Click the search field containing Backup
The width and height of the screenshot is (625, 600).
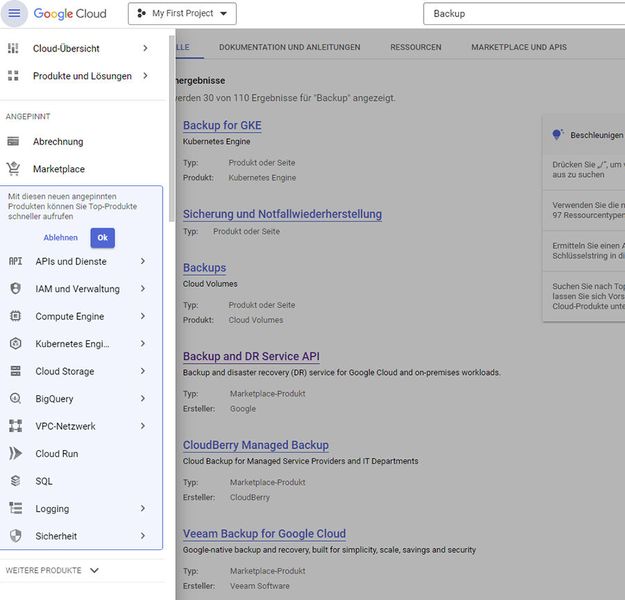coord(524,14)
